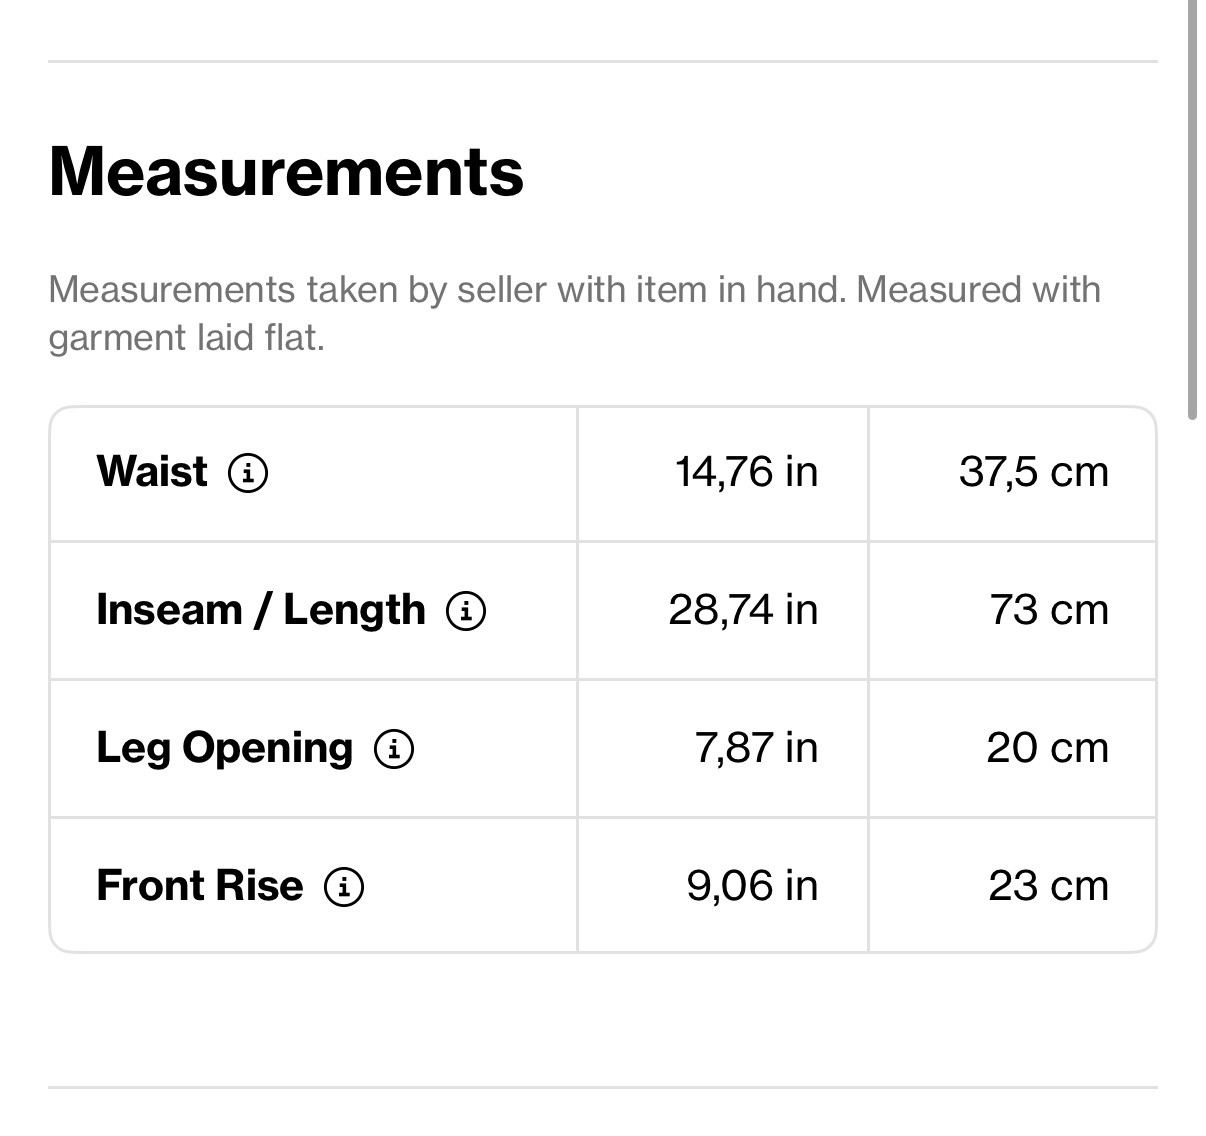Click the vertical scrollbar thumb

1192,210
